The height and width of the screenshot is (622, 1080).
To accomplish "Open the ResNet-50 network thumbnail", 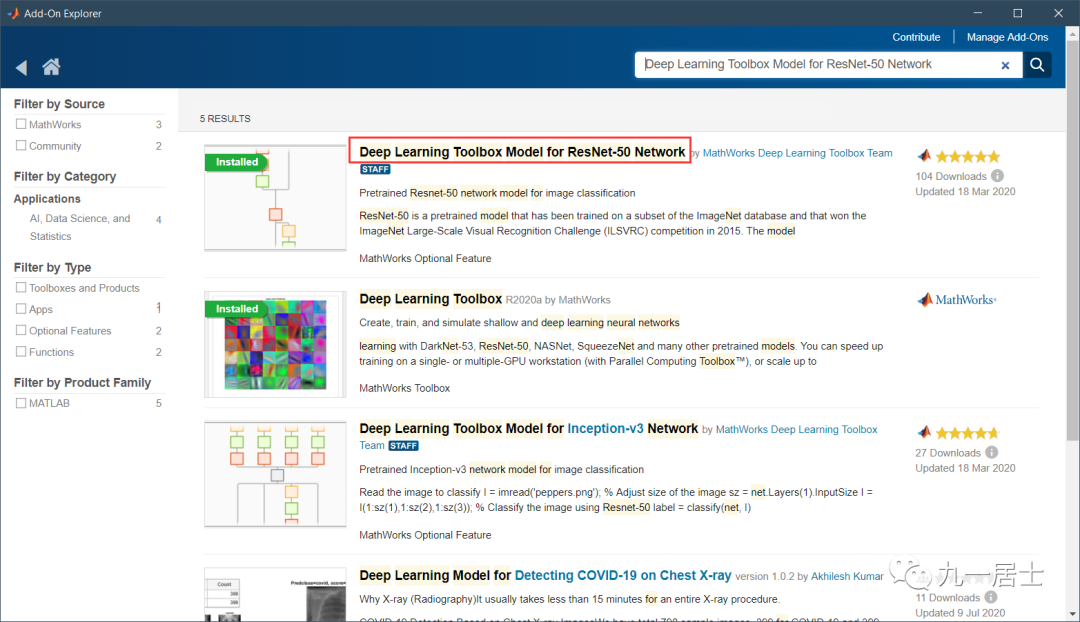I will coord(276,198).
